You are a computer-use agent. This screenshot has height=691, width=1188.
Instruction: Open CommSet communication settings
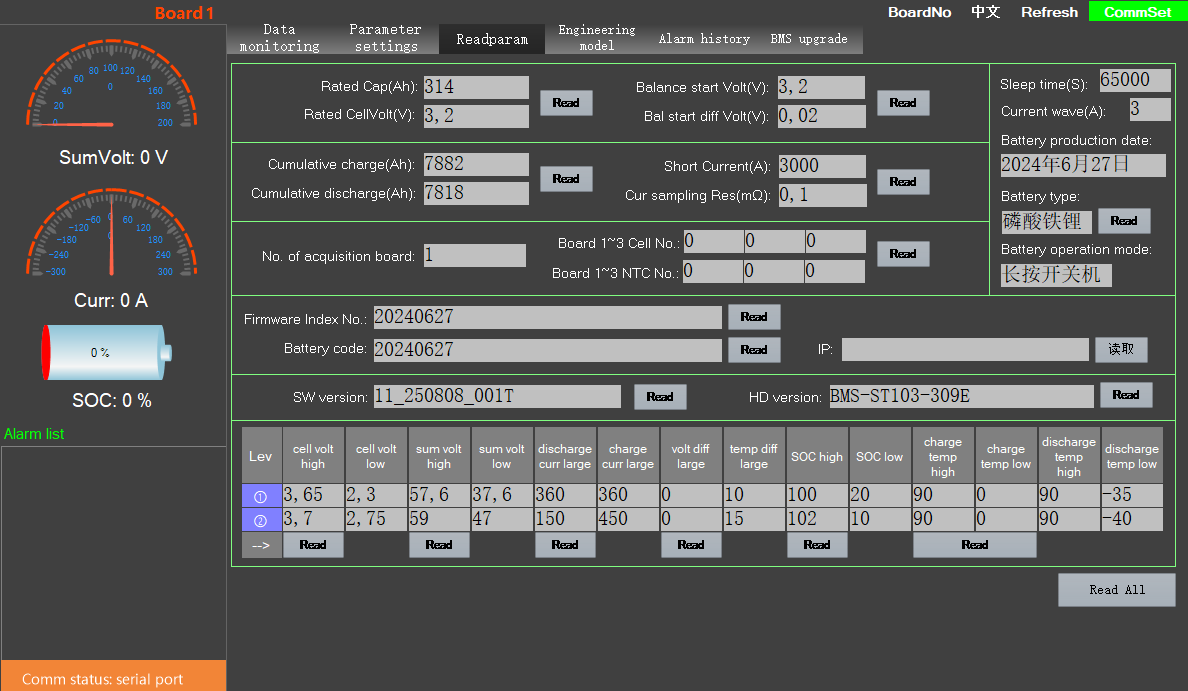(1138, 12)
